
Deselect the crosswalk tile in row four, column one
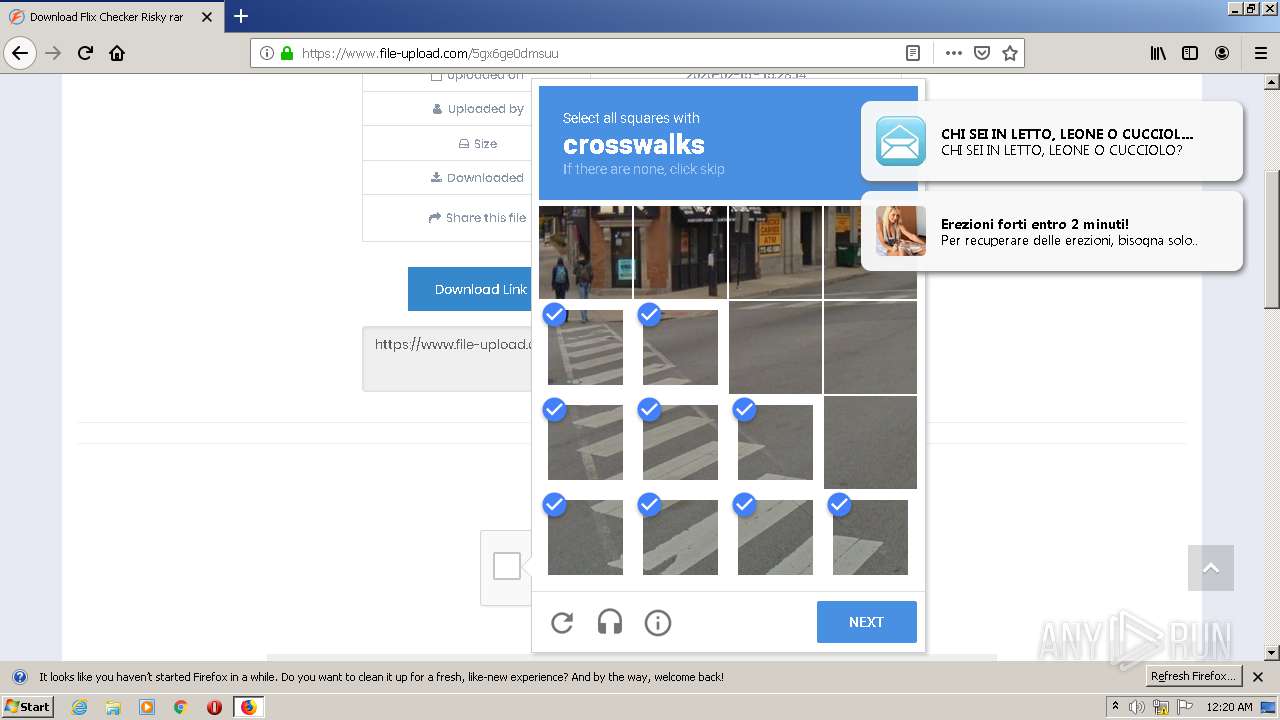point(585,537)
